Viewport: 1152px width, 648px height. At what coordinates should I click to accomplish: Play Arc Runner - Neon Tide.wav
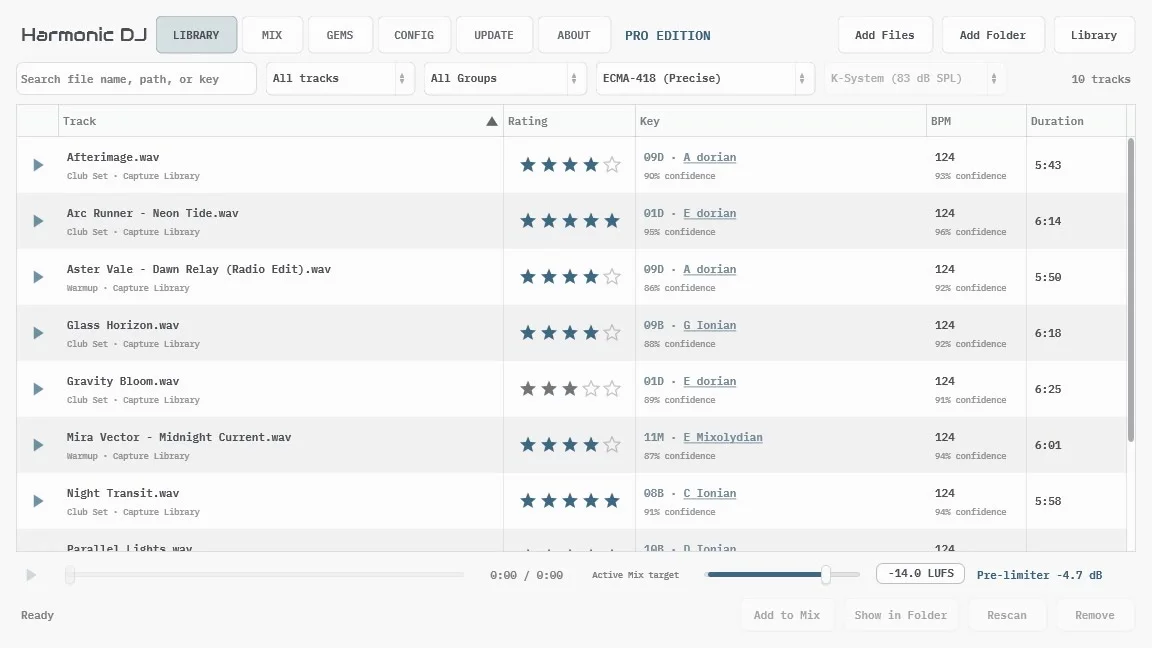(38, 221)
